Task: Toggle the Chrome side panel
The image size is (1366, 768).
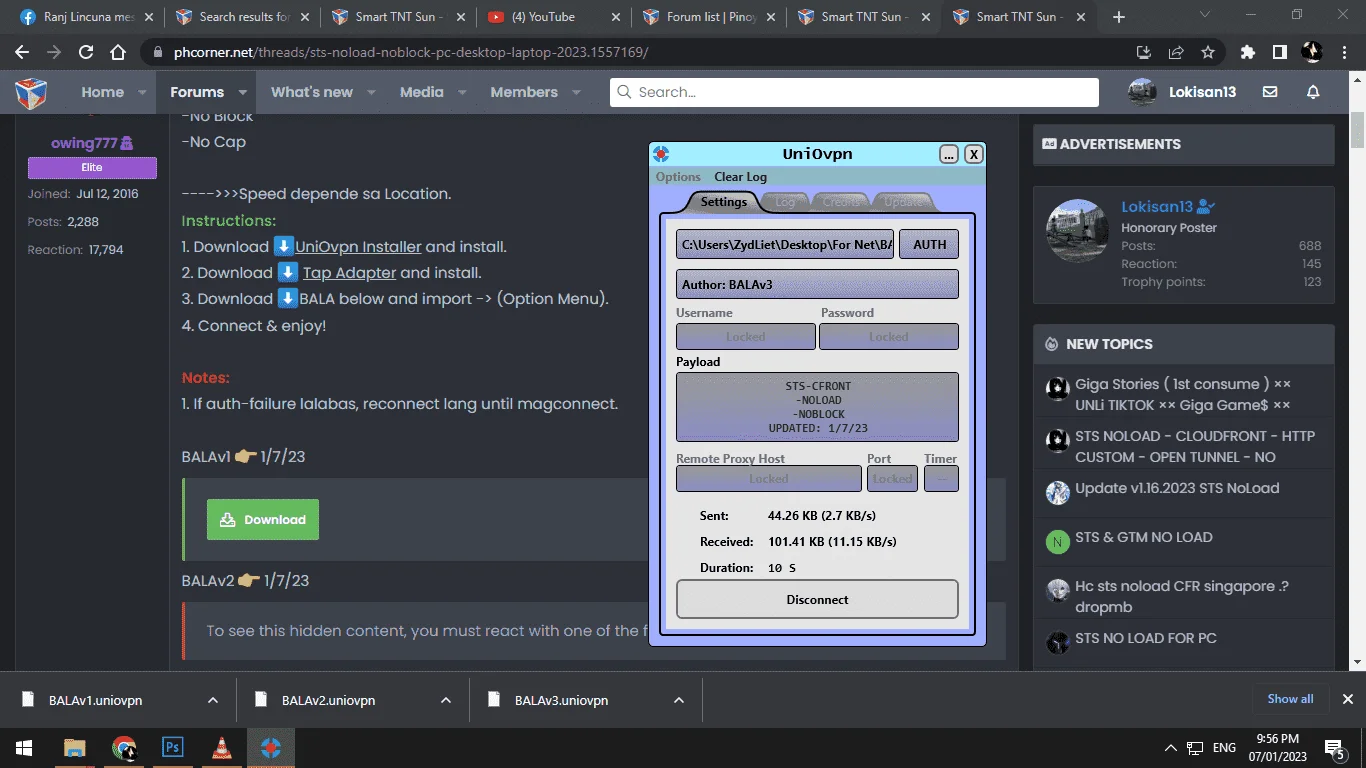Action: coord(1279,52)
